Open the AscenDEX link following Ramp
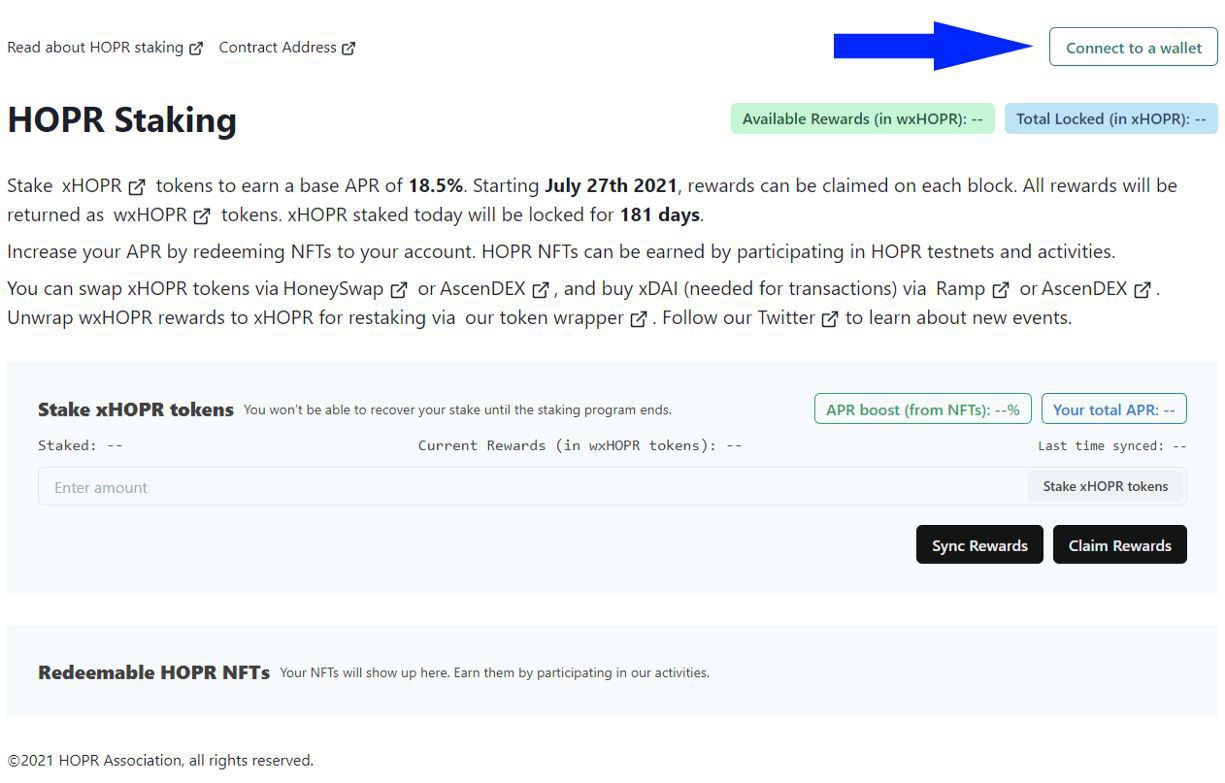1225x783 pixels. pyautogui.click(x=1097, y=289)
